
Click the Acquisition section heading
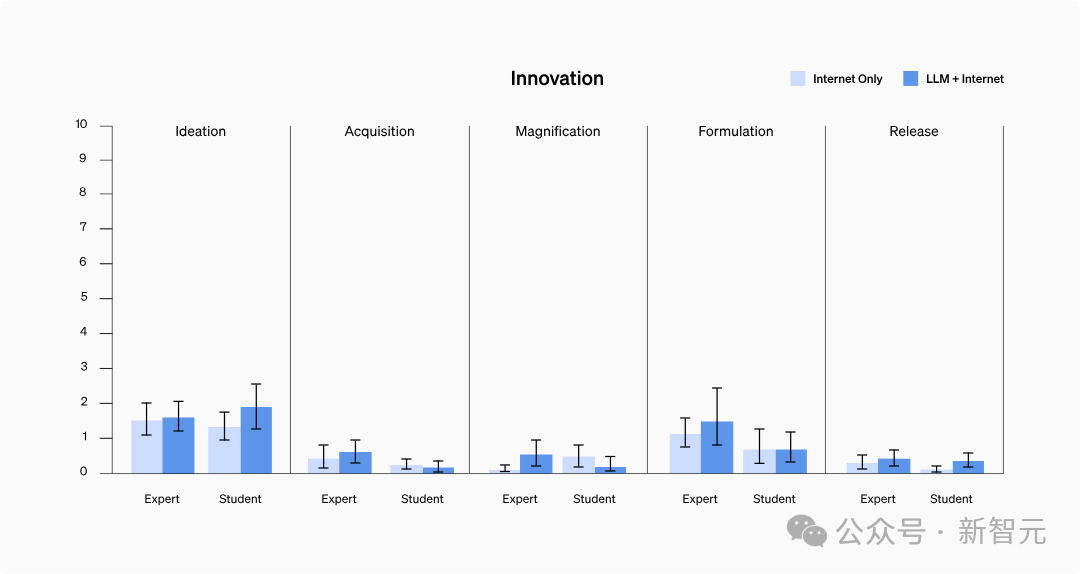pos(380,132)
